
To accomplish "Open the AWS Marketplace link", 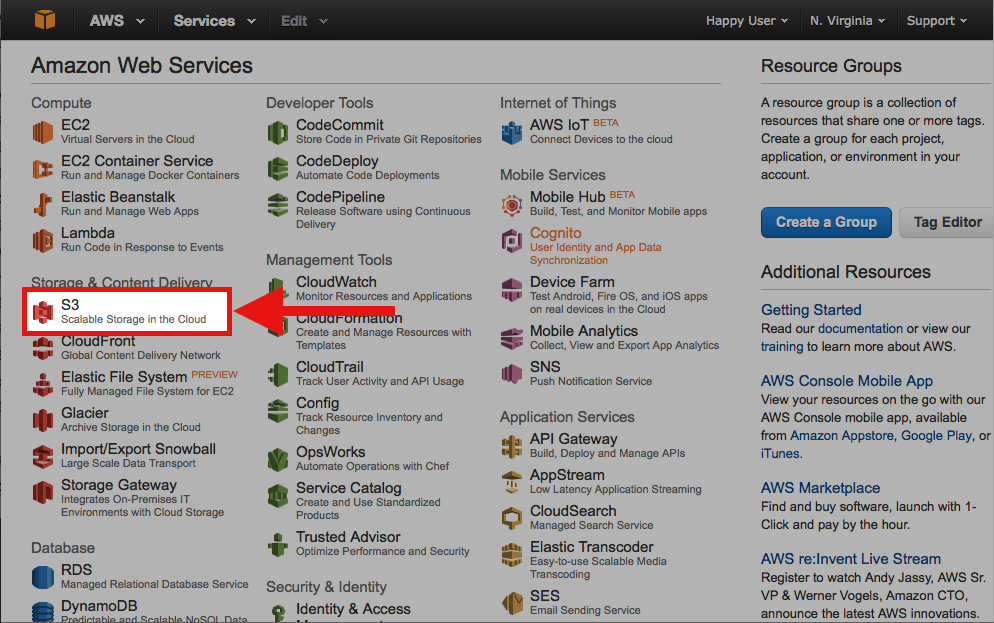I will coord(820,488).
